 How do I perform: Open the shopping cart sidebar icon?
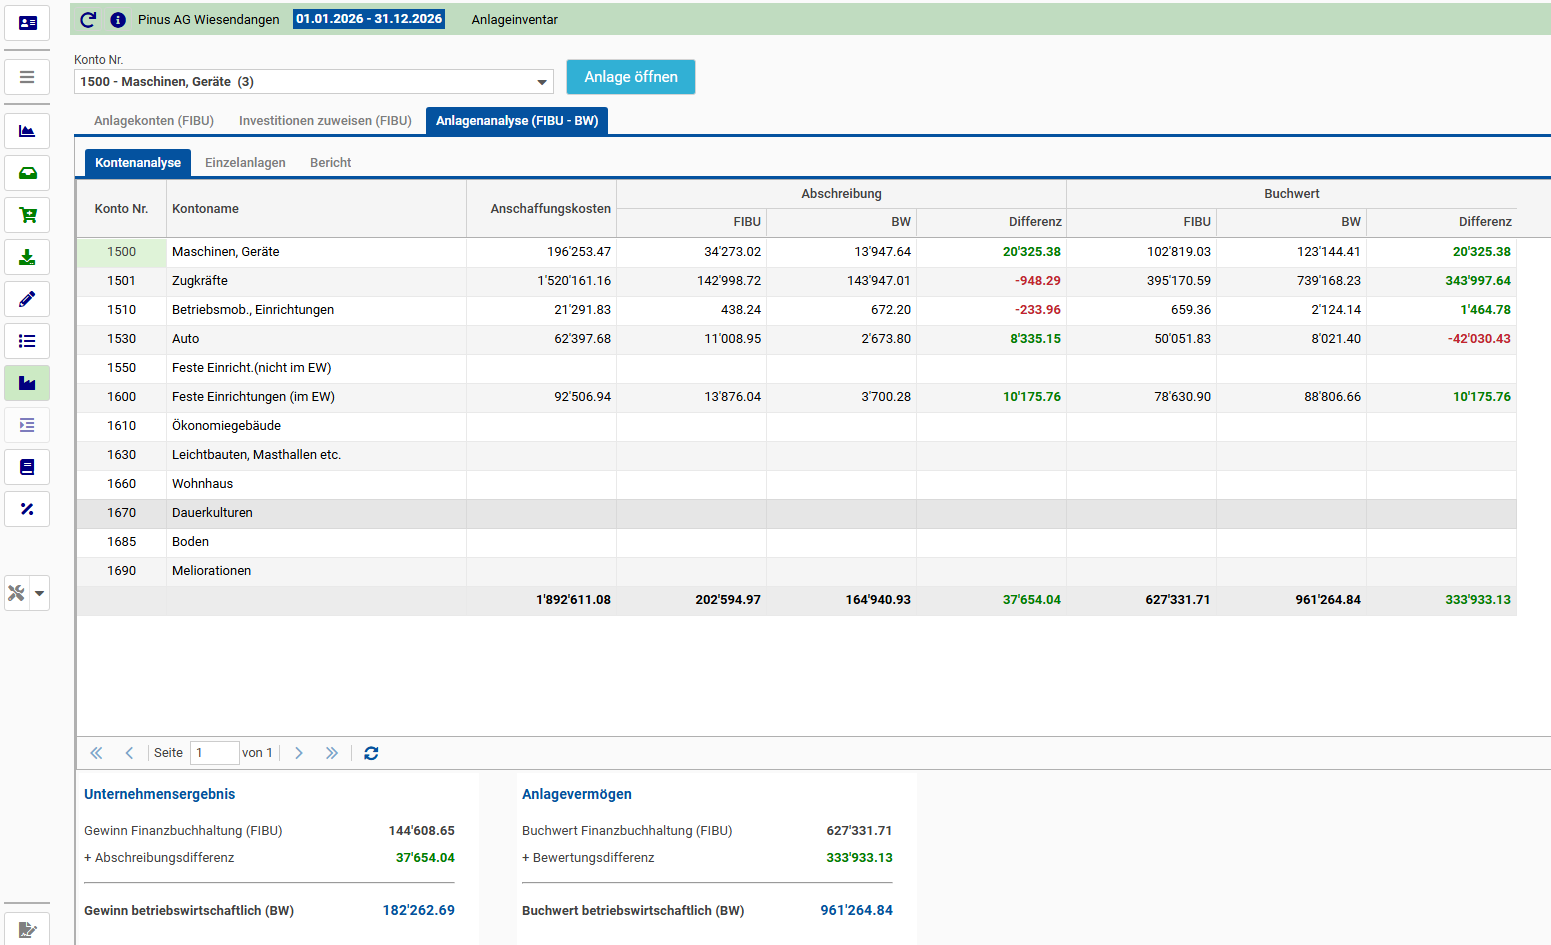point(27,215)
